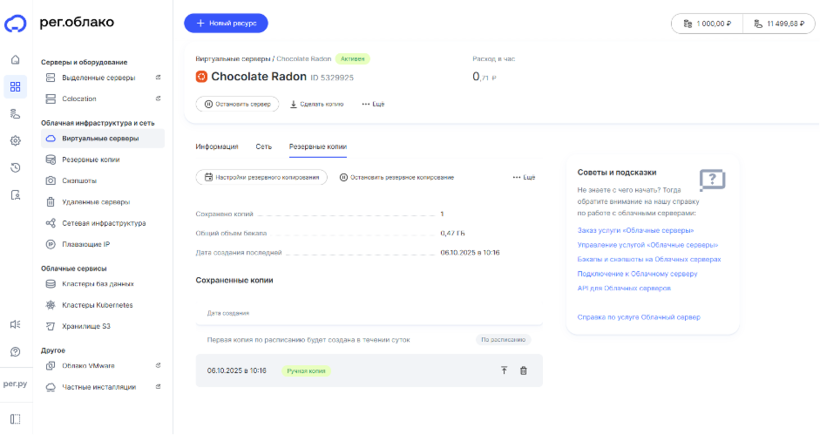820x435 pixels.
Task: Click the history clock icon in the left rail
Action: tap(15, 168)
